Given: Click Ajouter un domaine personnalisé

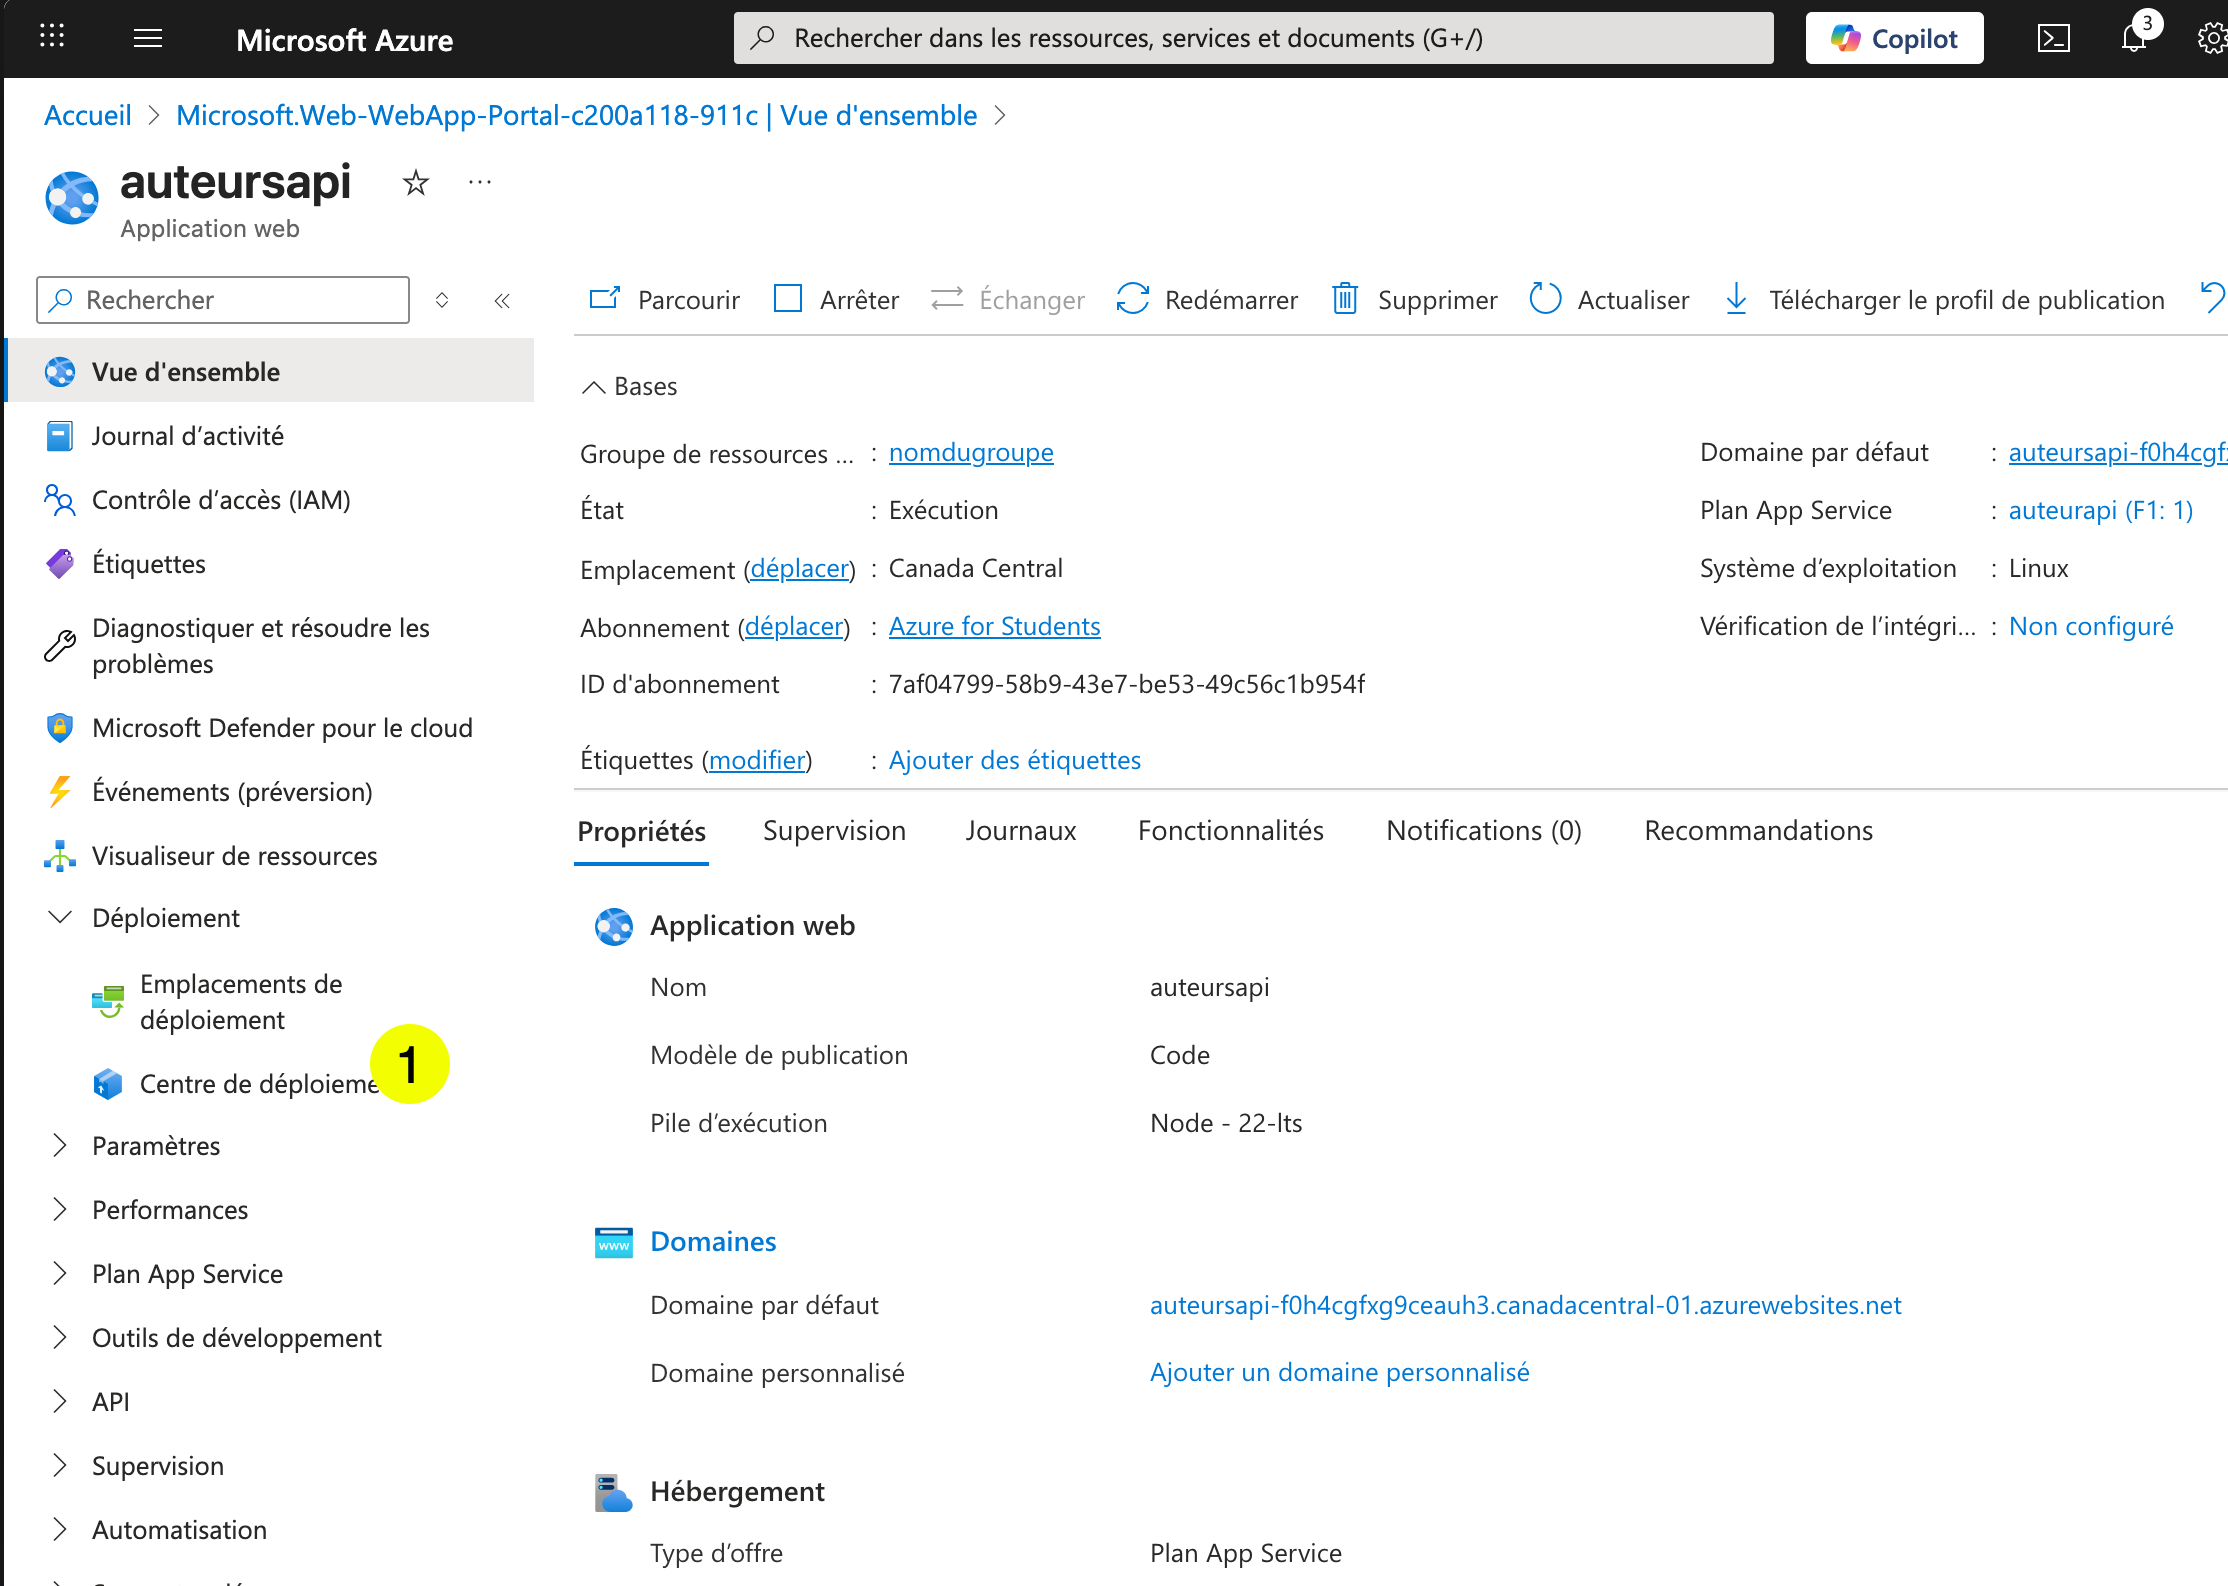Looking at the screenshot, I should click(1340, 1371).
